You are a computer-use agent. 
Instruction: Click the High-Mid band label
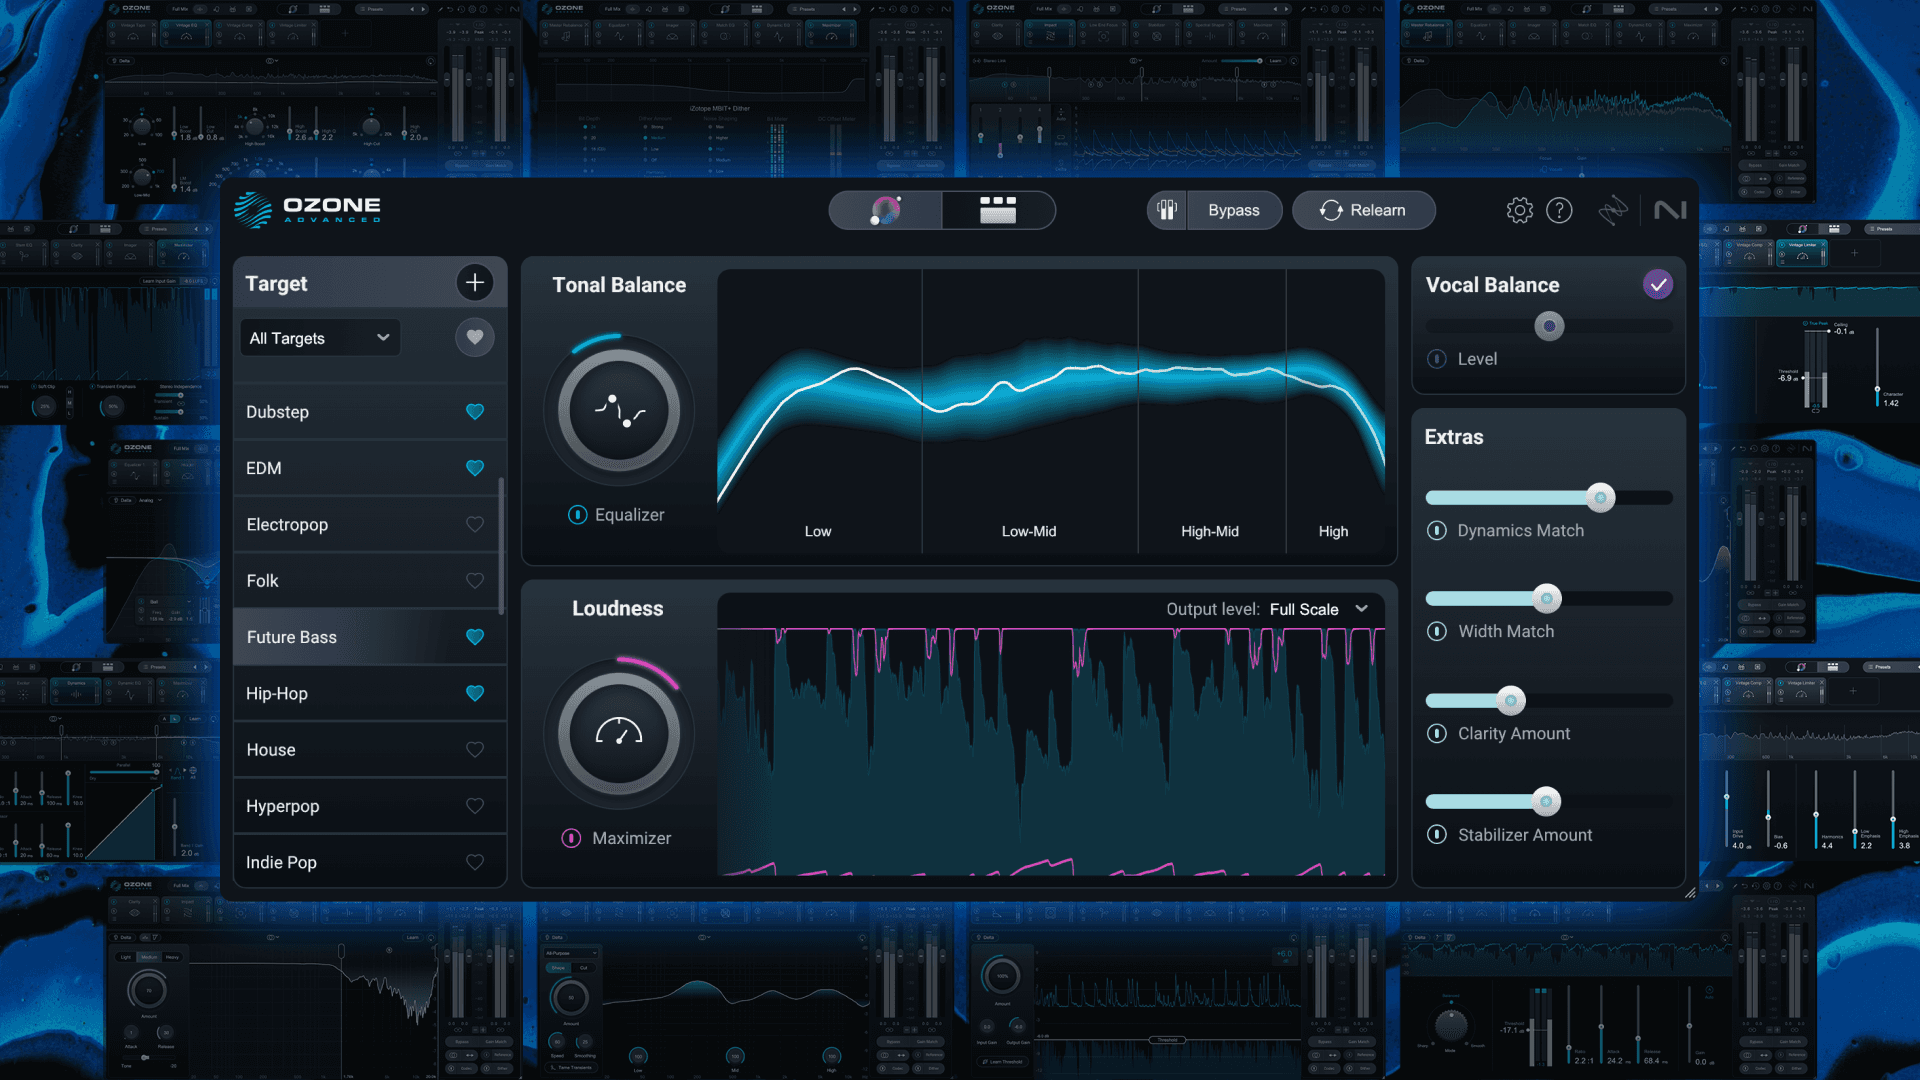[1210, 532]
